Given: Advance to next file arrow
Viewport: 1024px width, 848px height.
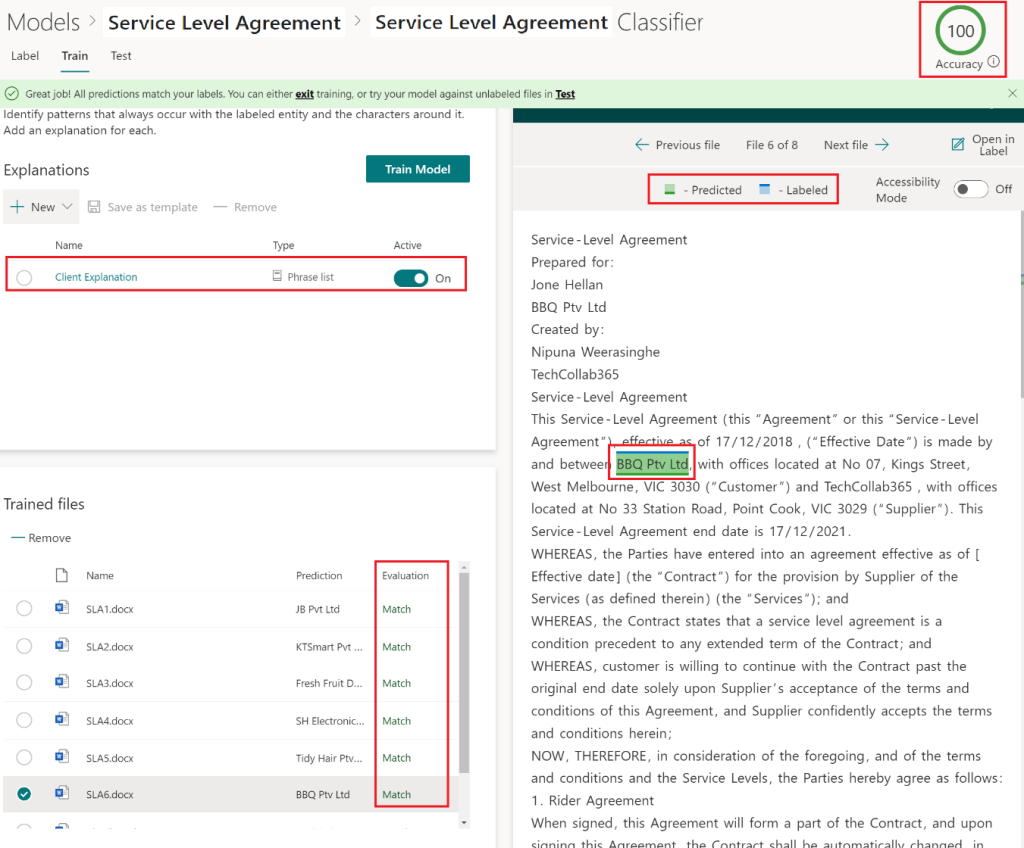Looking at the screenshot, I should pyautogui.click(x=882, y=145).
